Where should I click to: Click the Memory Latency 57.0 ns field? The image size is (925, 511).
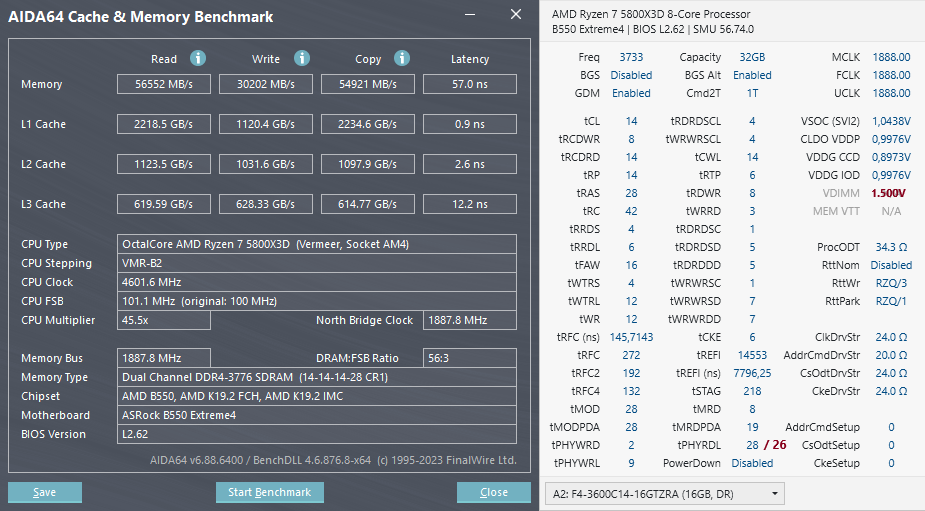click(469, 84)
